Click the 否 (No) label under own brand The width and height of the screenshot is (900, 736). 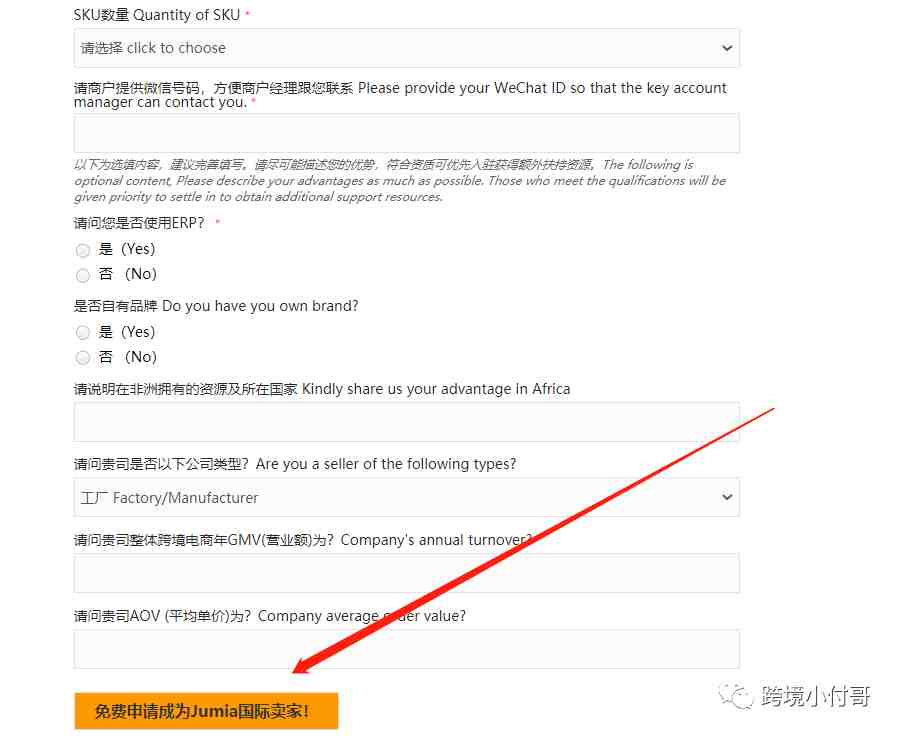(127, 357)
